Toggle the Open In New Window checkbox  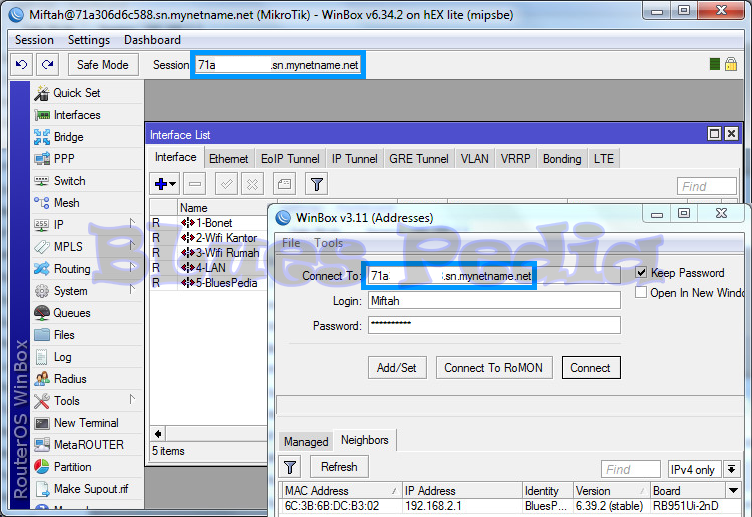click(x=641, y=293)
